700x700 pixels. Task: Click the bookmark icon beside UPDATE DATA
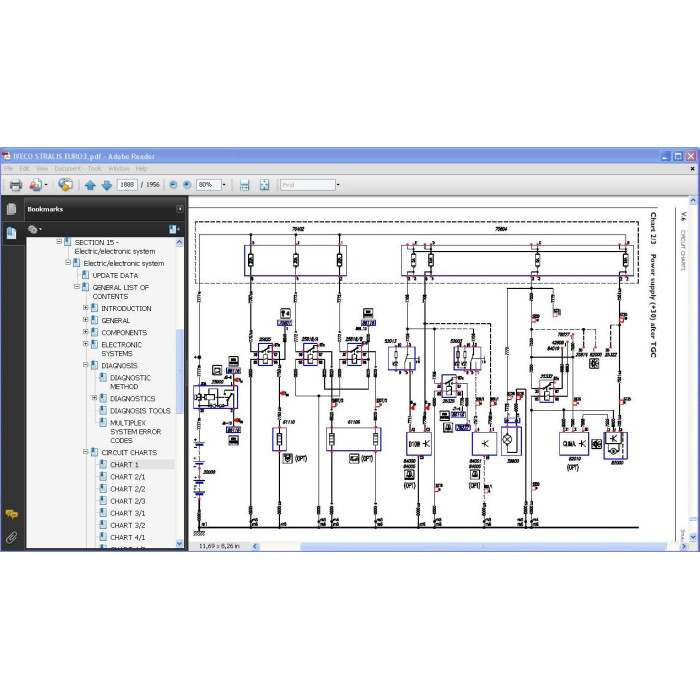coord(85,275)
